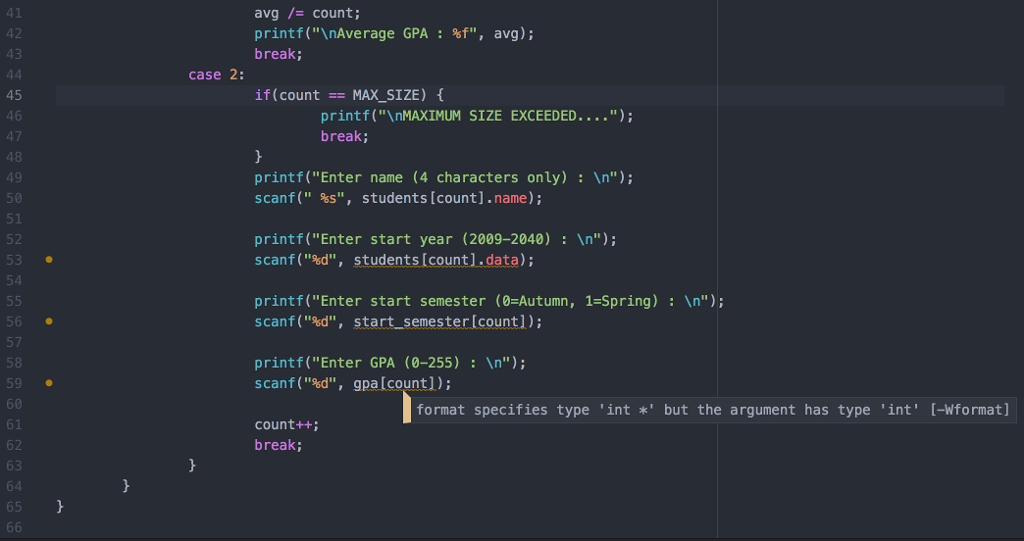Image resolution: width=1024 pixels, height=541 pixels.
Task: Click 'Enter GPA (0-255)' prompt string
Action: (410, 363)
